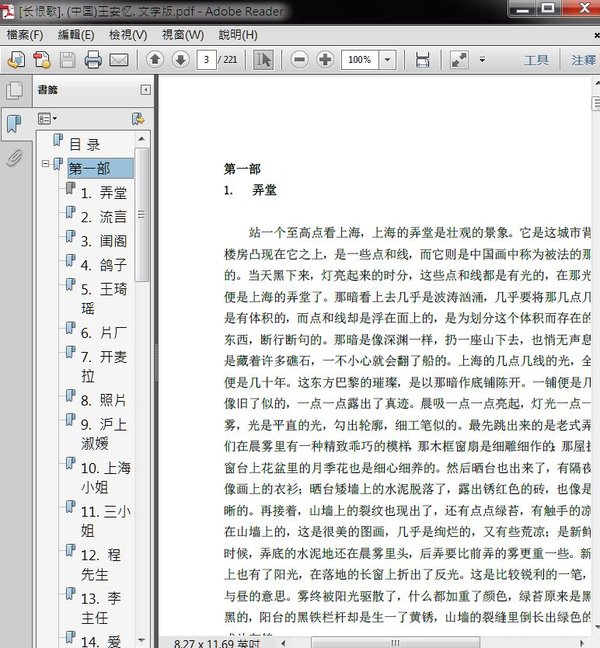
Task: Open the Page Thumbnails panel icon
Action: (x=14, y=91)
